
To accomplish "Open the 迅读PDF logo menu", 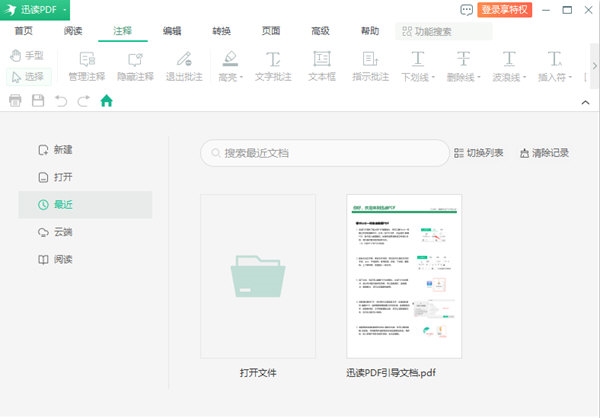I will click(35, 10).
